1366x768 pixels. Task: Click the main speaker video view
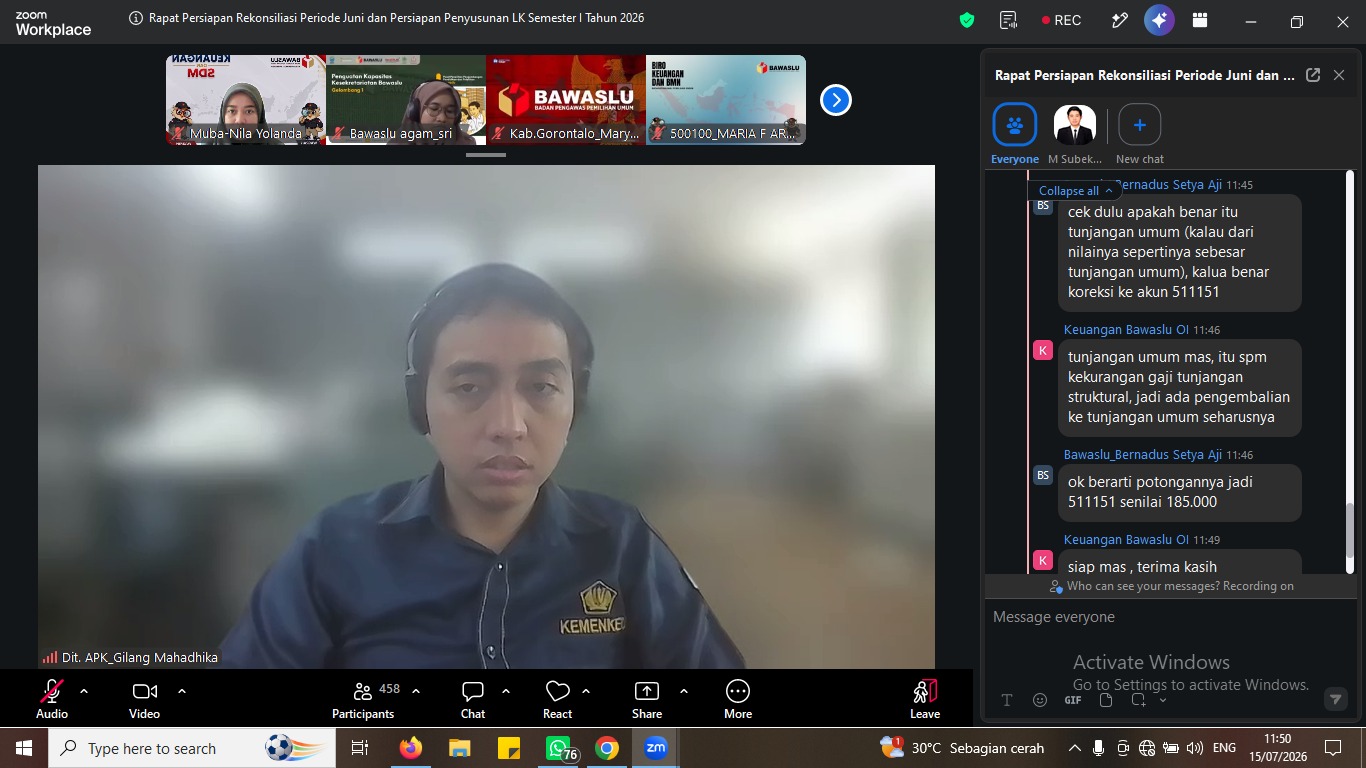[486, 416]
